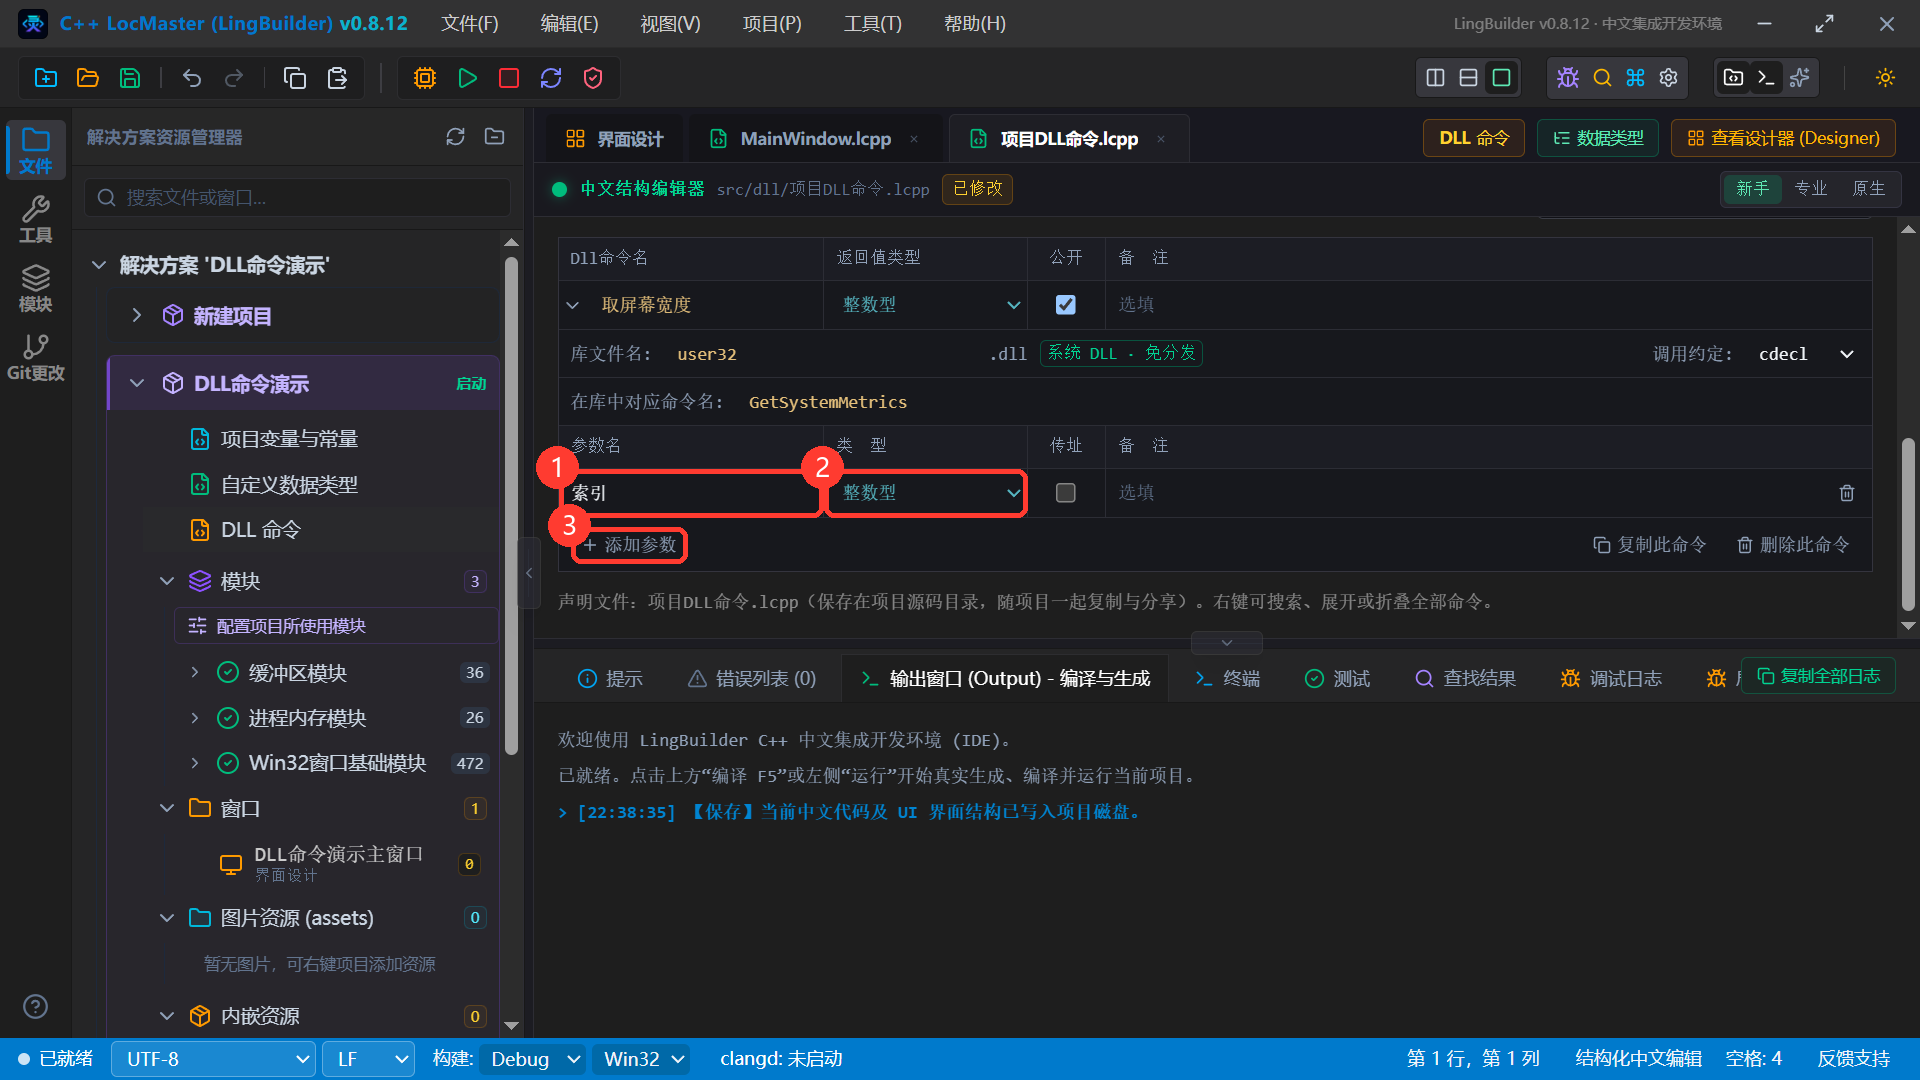Screen dimensions: 1920x1080
Task: Select the split-columns layout toggle
Action: click(1435, 78)
